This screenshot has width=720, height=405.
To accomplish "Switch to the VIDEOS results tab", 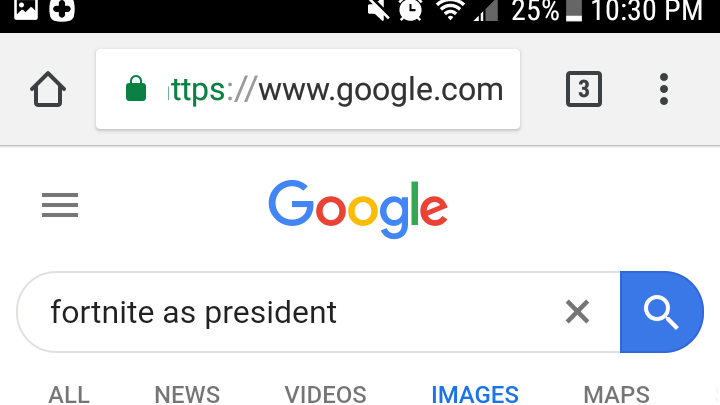I will 326,394.
